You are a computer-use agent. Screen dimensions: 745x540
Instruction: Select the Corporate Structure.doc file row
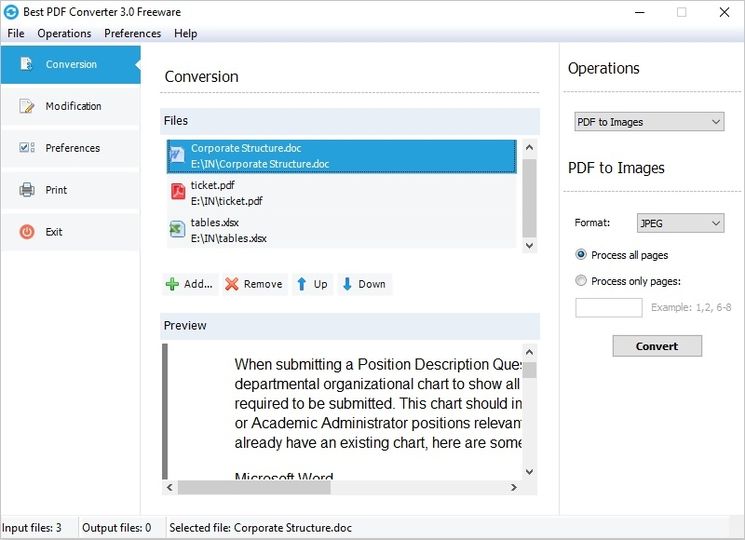(342, 156)
